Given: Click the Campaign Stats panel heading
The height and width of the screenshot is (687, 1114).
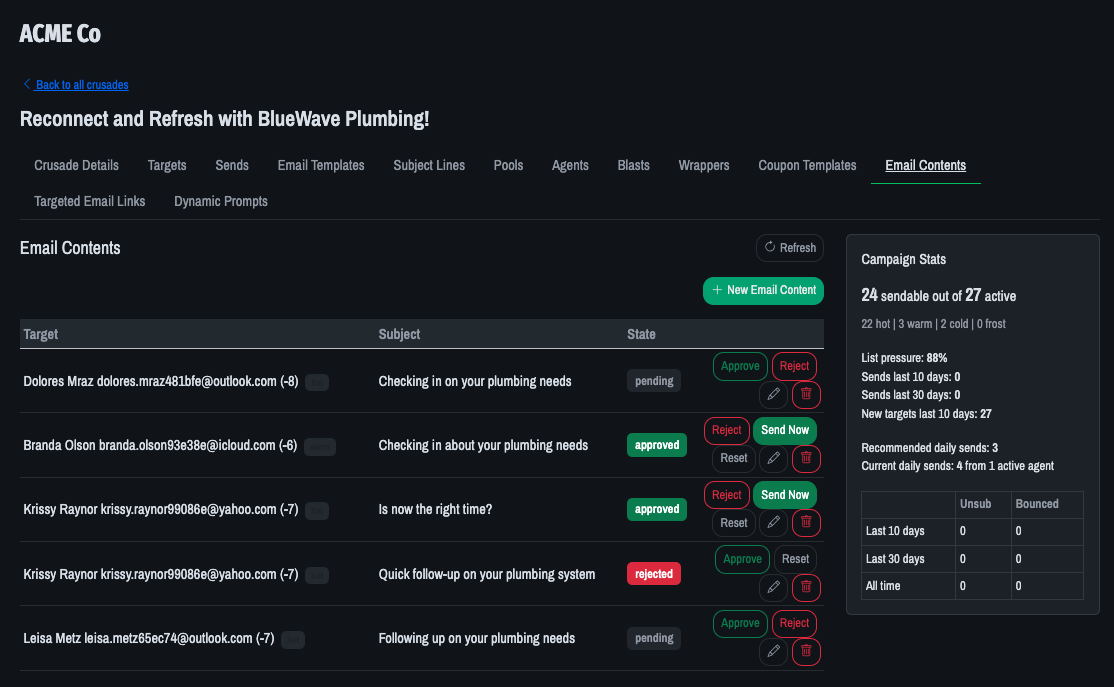Looking at the screenshot, I should (903, 259).
